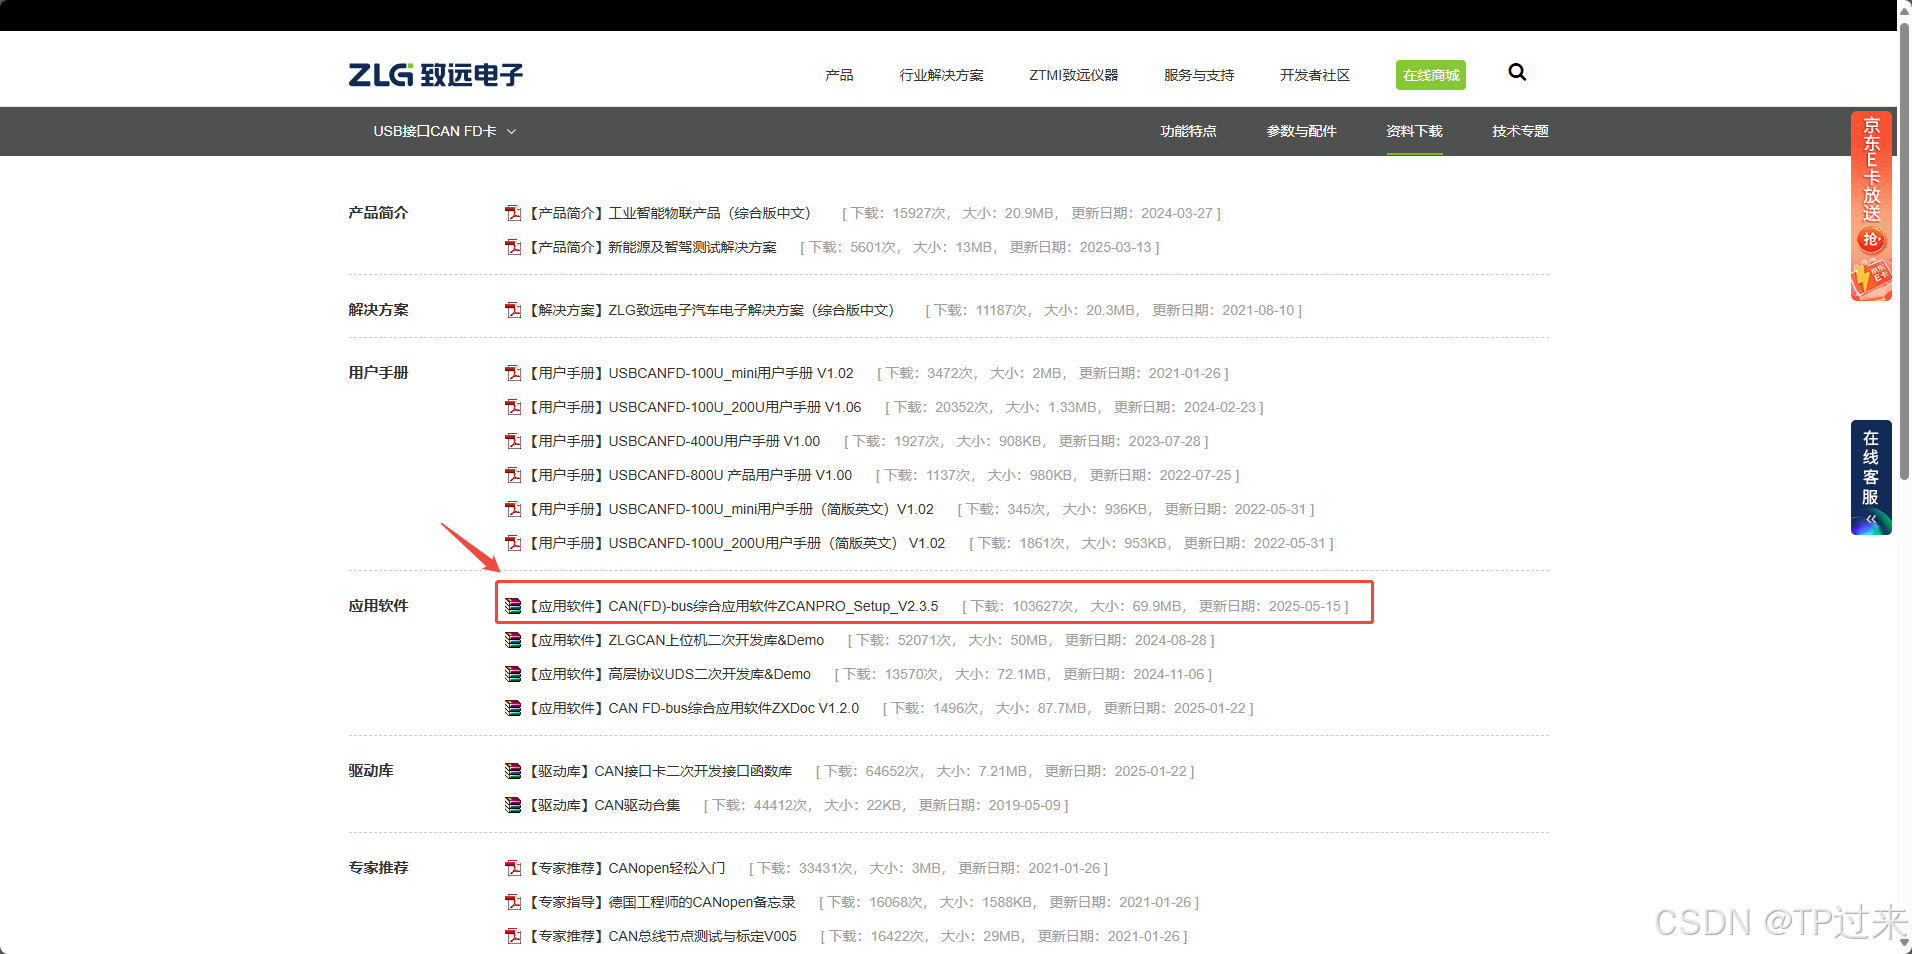Download 工业智能物联产品（综合版中文）

pos(669,213)
